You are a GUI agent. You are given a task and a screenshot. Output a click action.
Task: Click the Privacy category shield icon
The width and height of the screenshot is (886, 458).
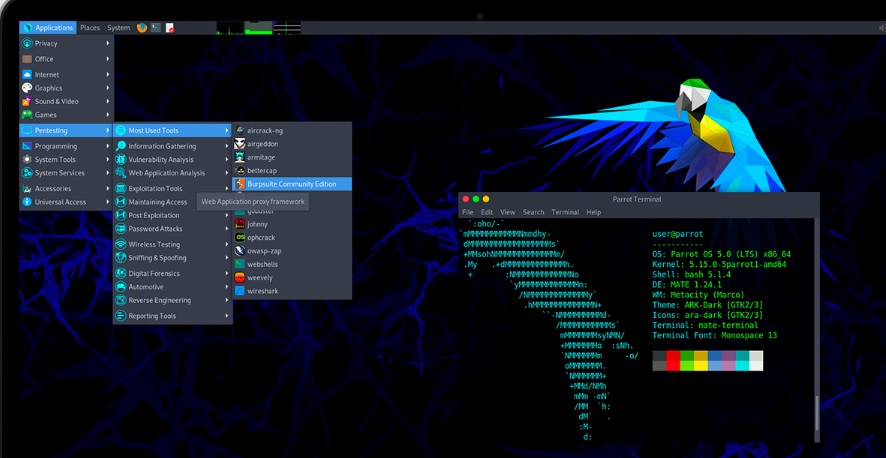[x=27, y=43]
